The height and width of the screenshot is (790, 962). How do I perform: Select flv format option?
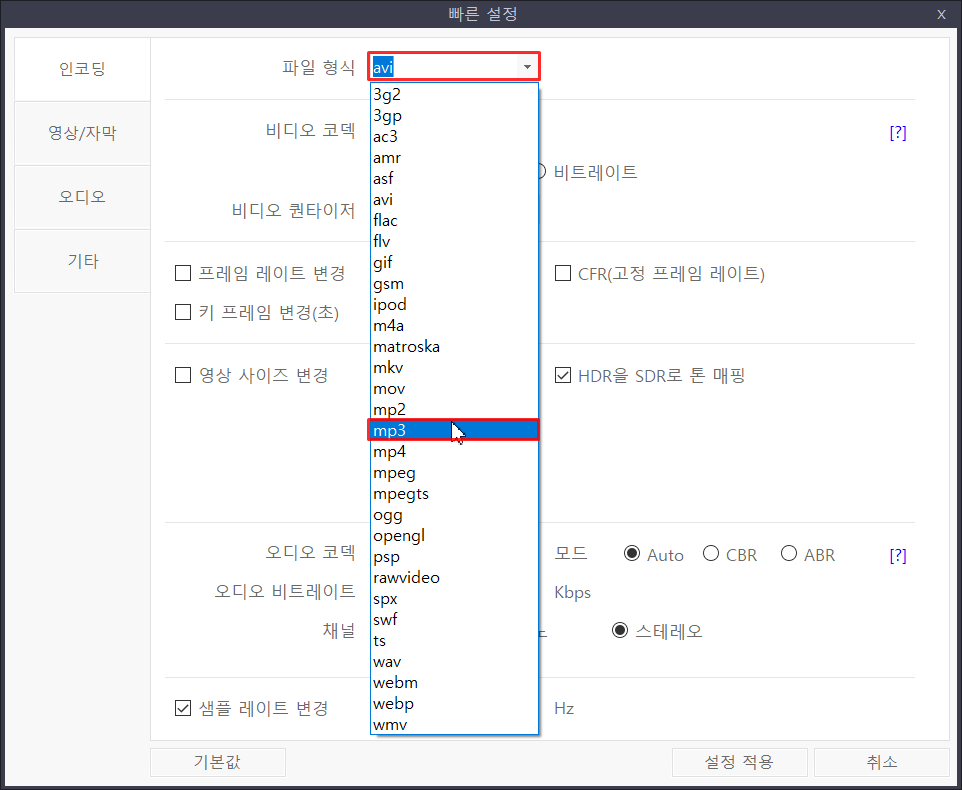454,241
